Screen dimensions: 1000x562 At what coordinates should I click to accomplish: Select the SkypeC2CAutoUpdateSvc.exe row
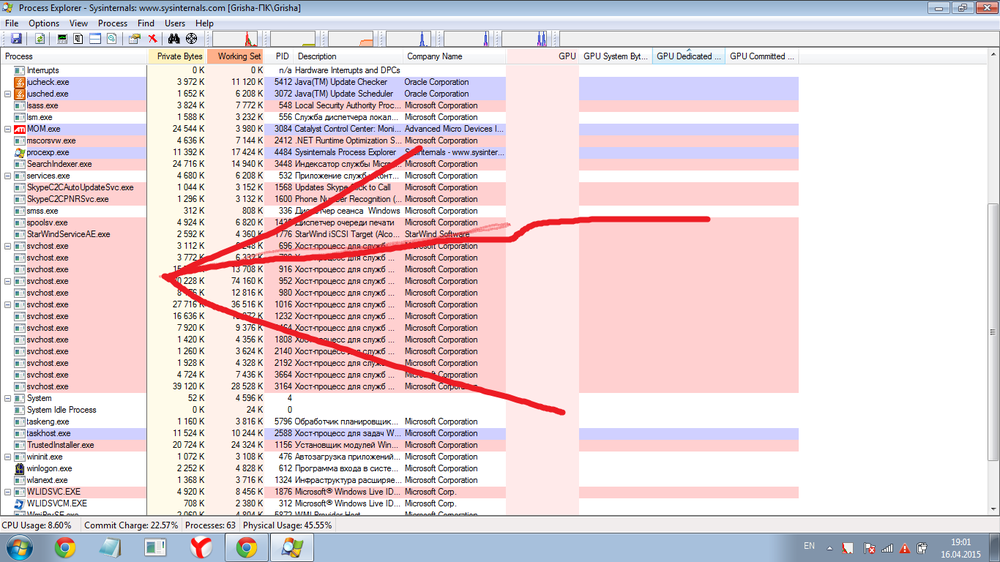(399, 188)
